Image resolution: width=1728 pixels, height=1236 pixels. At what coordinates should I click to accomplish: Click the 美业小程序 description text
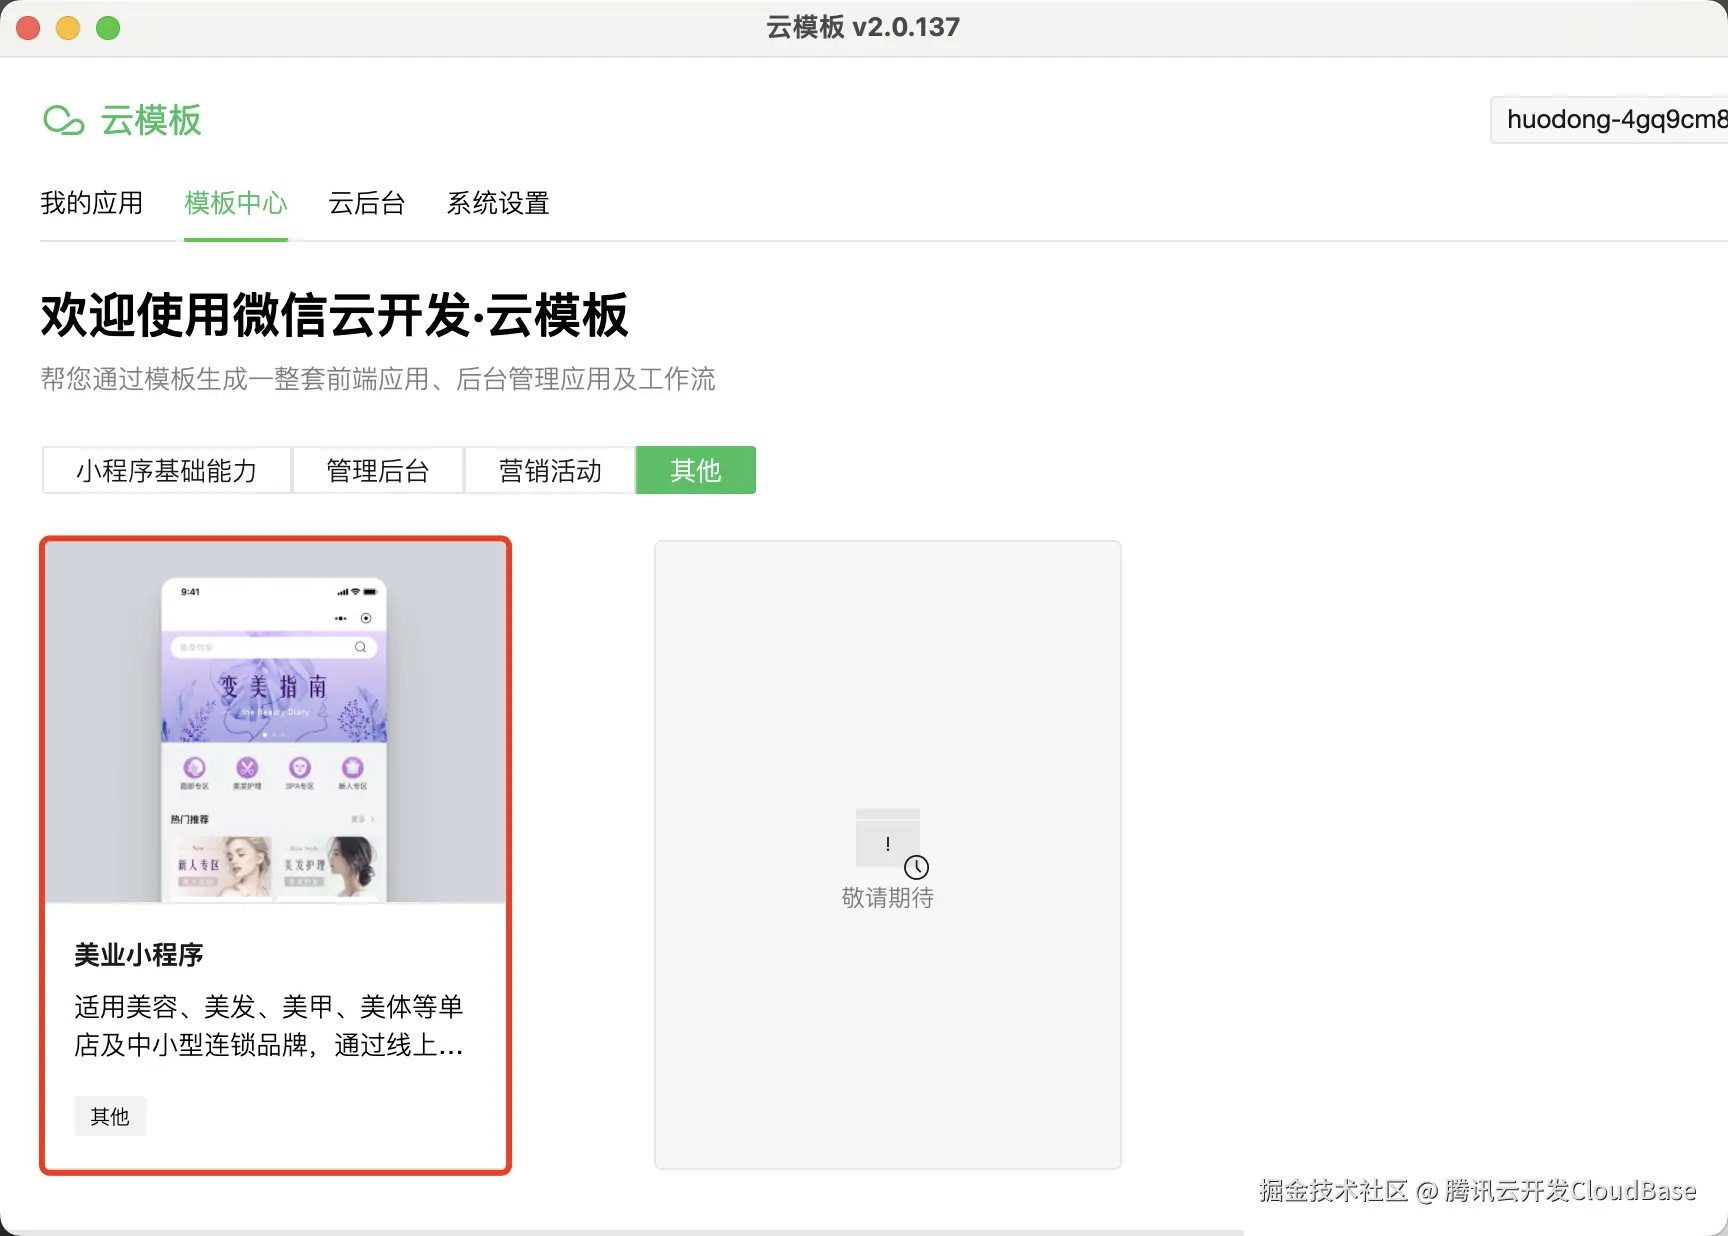tap(269, 1026)
